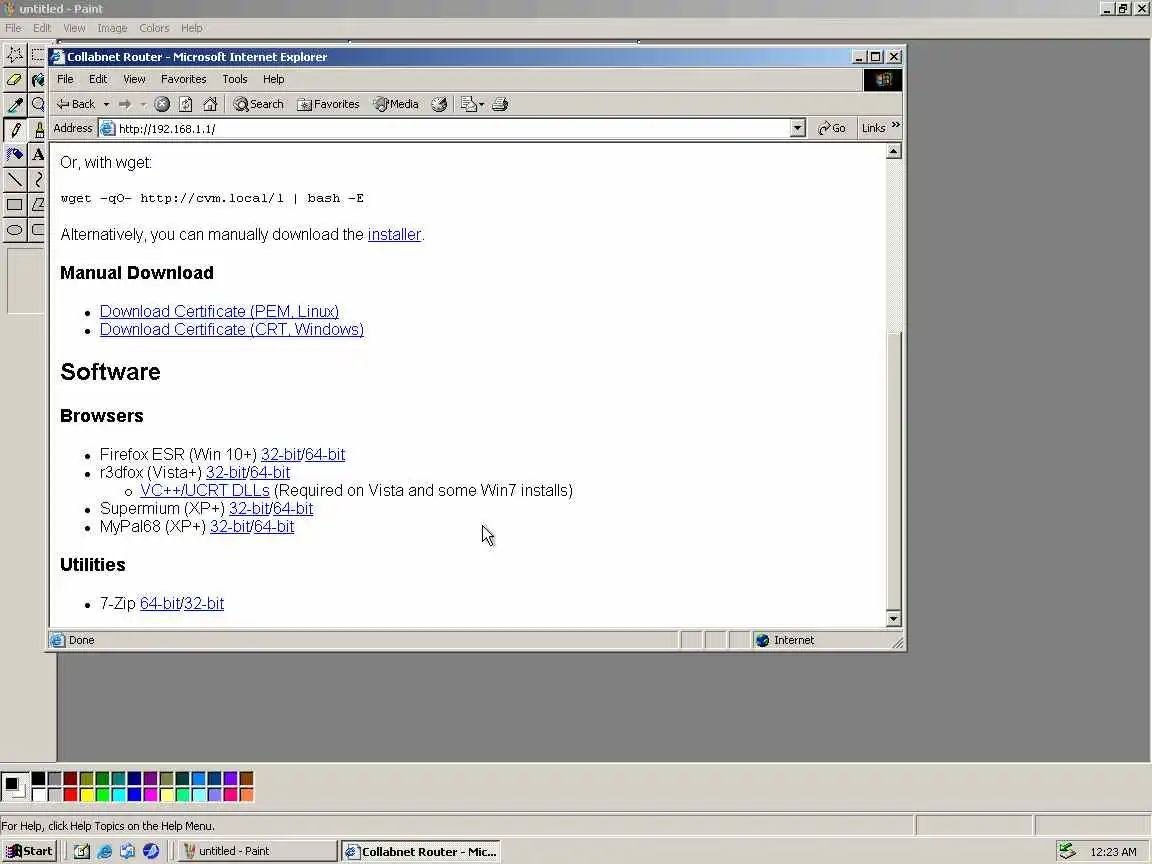
Task: Open the Mail button dropdown arrow
Action: [x=482, y=104]
